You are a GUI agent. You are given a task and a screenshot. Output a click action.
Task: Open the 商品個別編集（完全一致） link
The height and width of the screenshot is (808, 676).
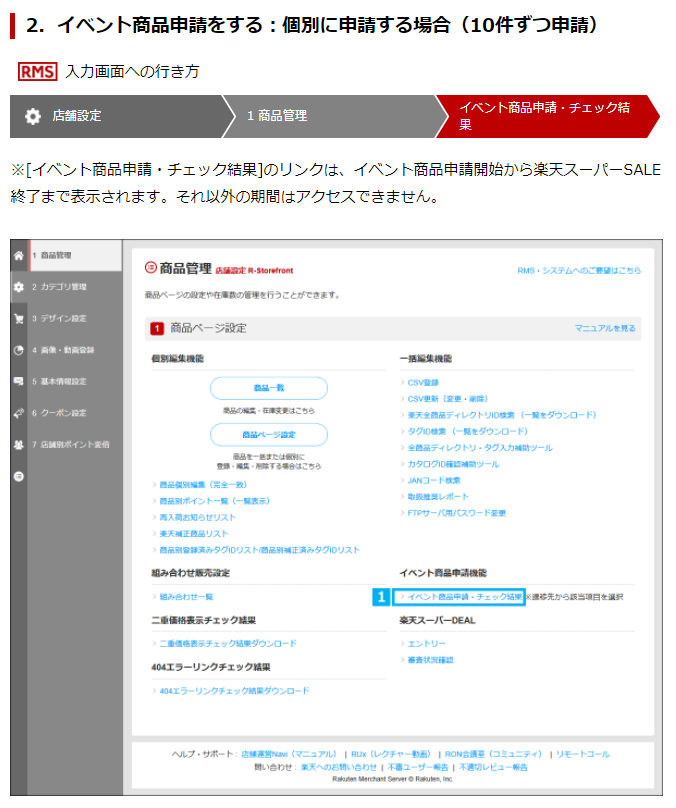203,485
